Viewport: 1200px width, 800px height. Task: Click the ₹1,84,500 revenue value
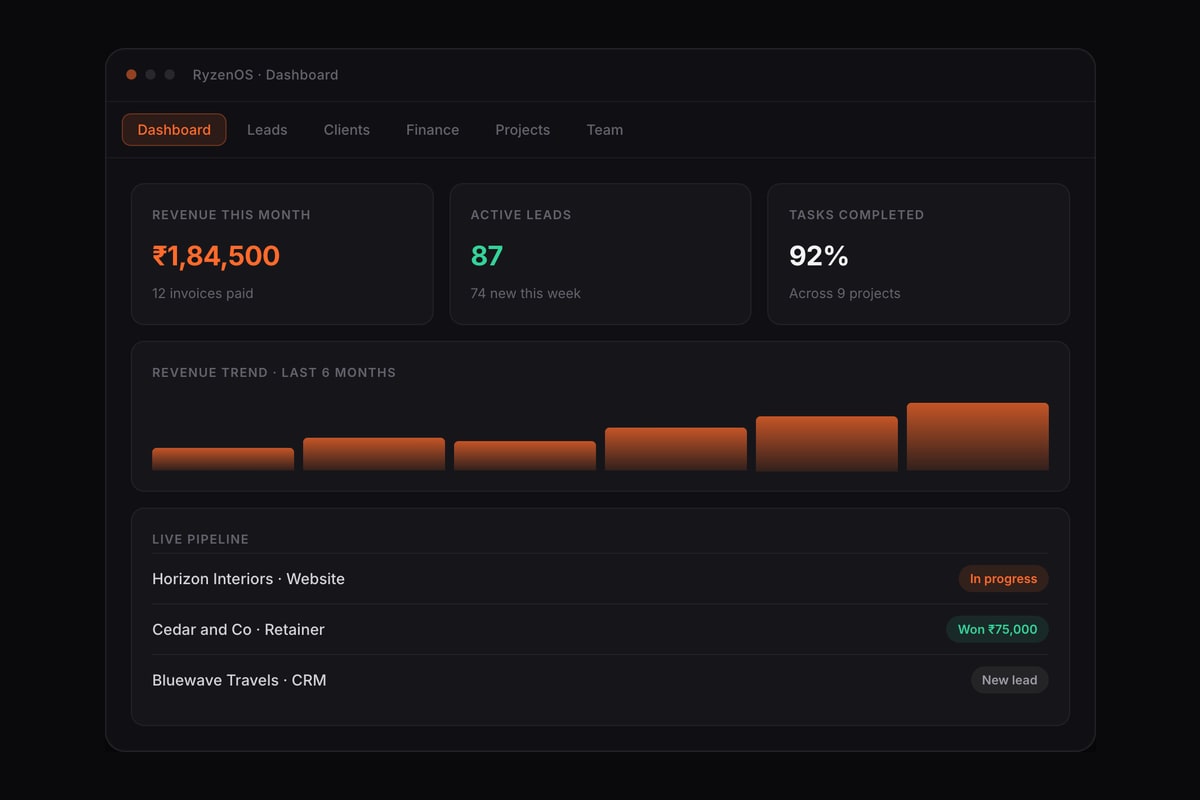[x=216, y=256]
